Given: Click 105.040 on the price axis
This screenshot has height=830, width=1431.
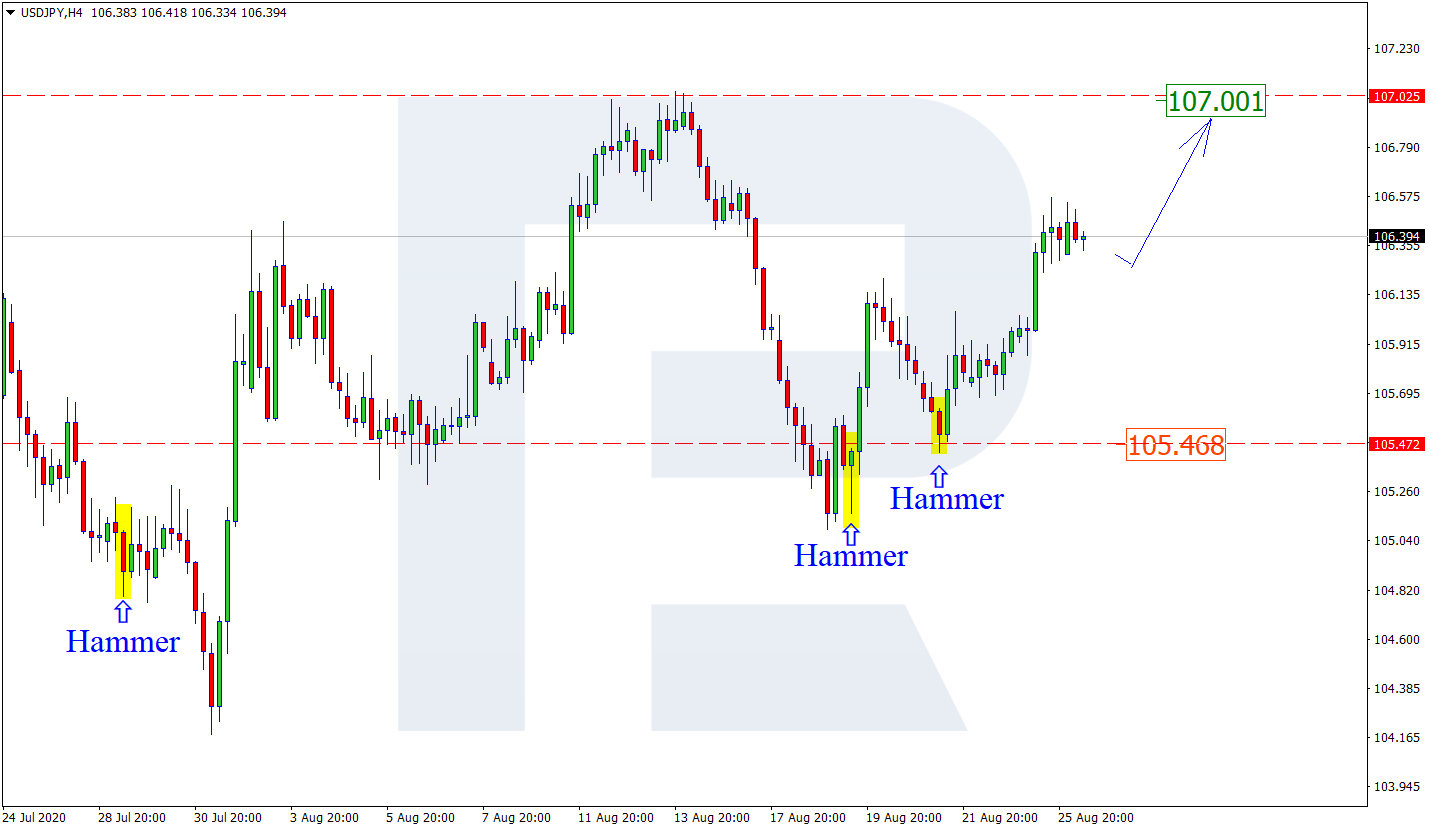Looking at the screenshot, I should [1397, 541].
